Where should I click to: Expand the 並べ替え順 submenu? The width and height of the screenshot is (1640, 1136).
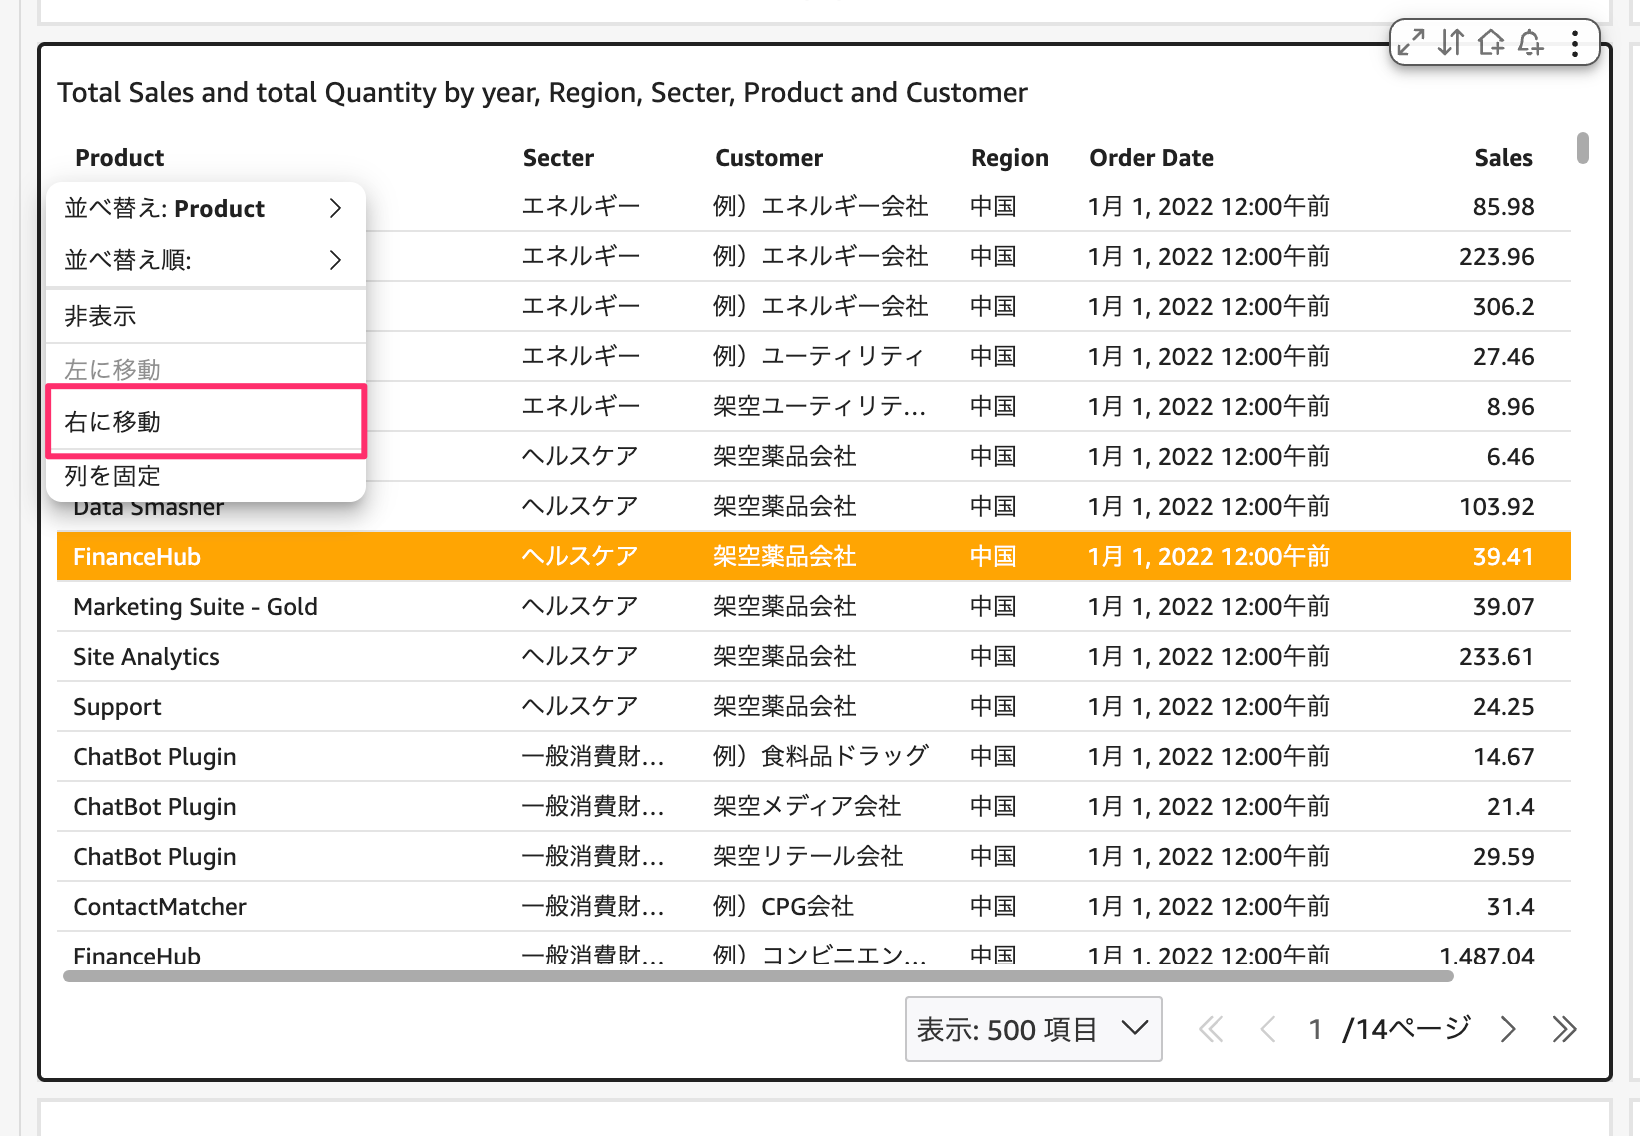point(205,260)
